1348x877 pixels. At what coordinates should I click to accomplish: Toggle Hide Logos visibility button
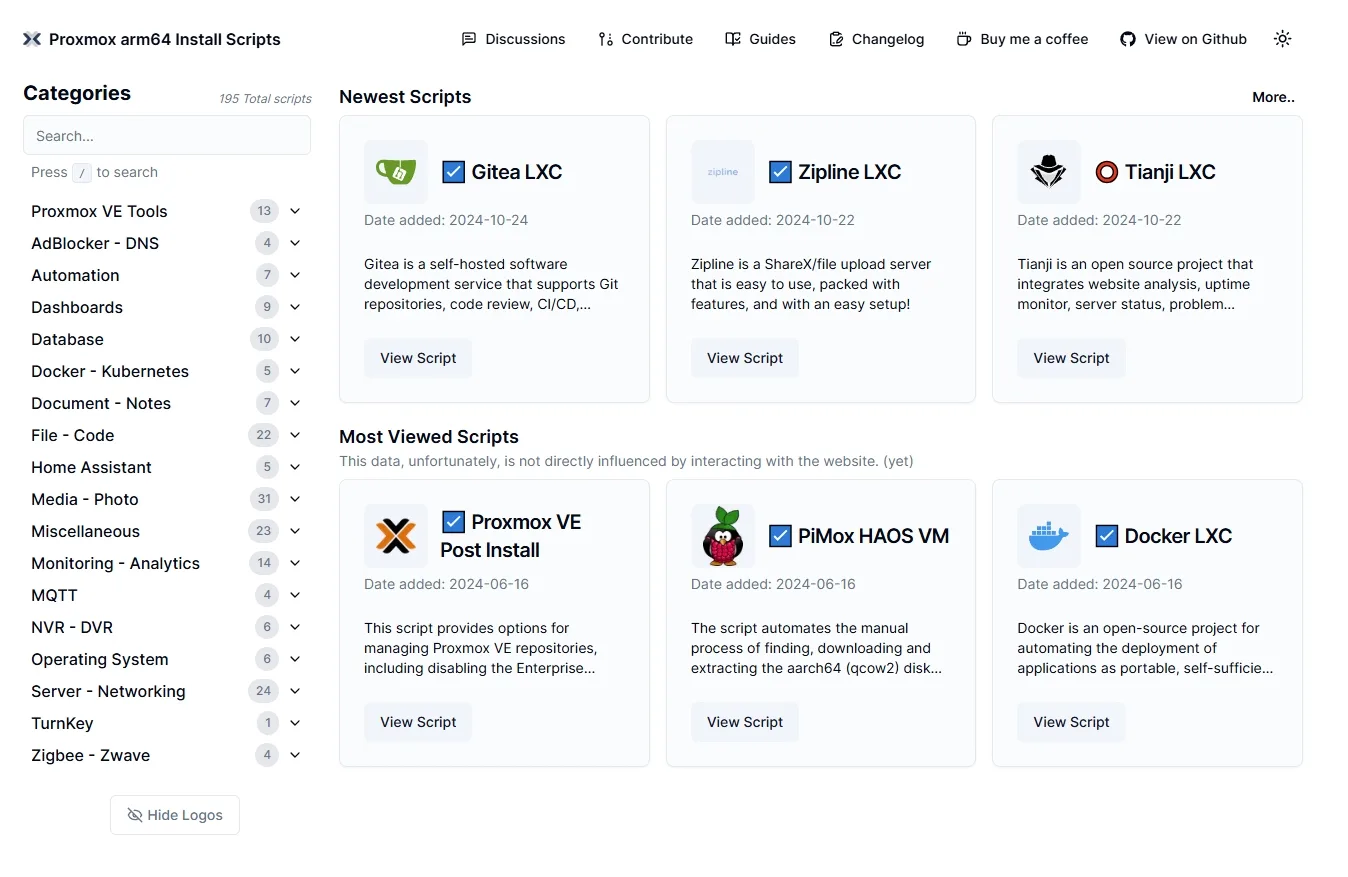[175, 815]
